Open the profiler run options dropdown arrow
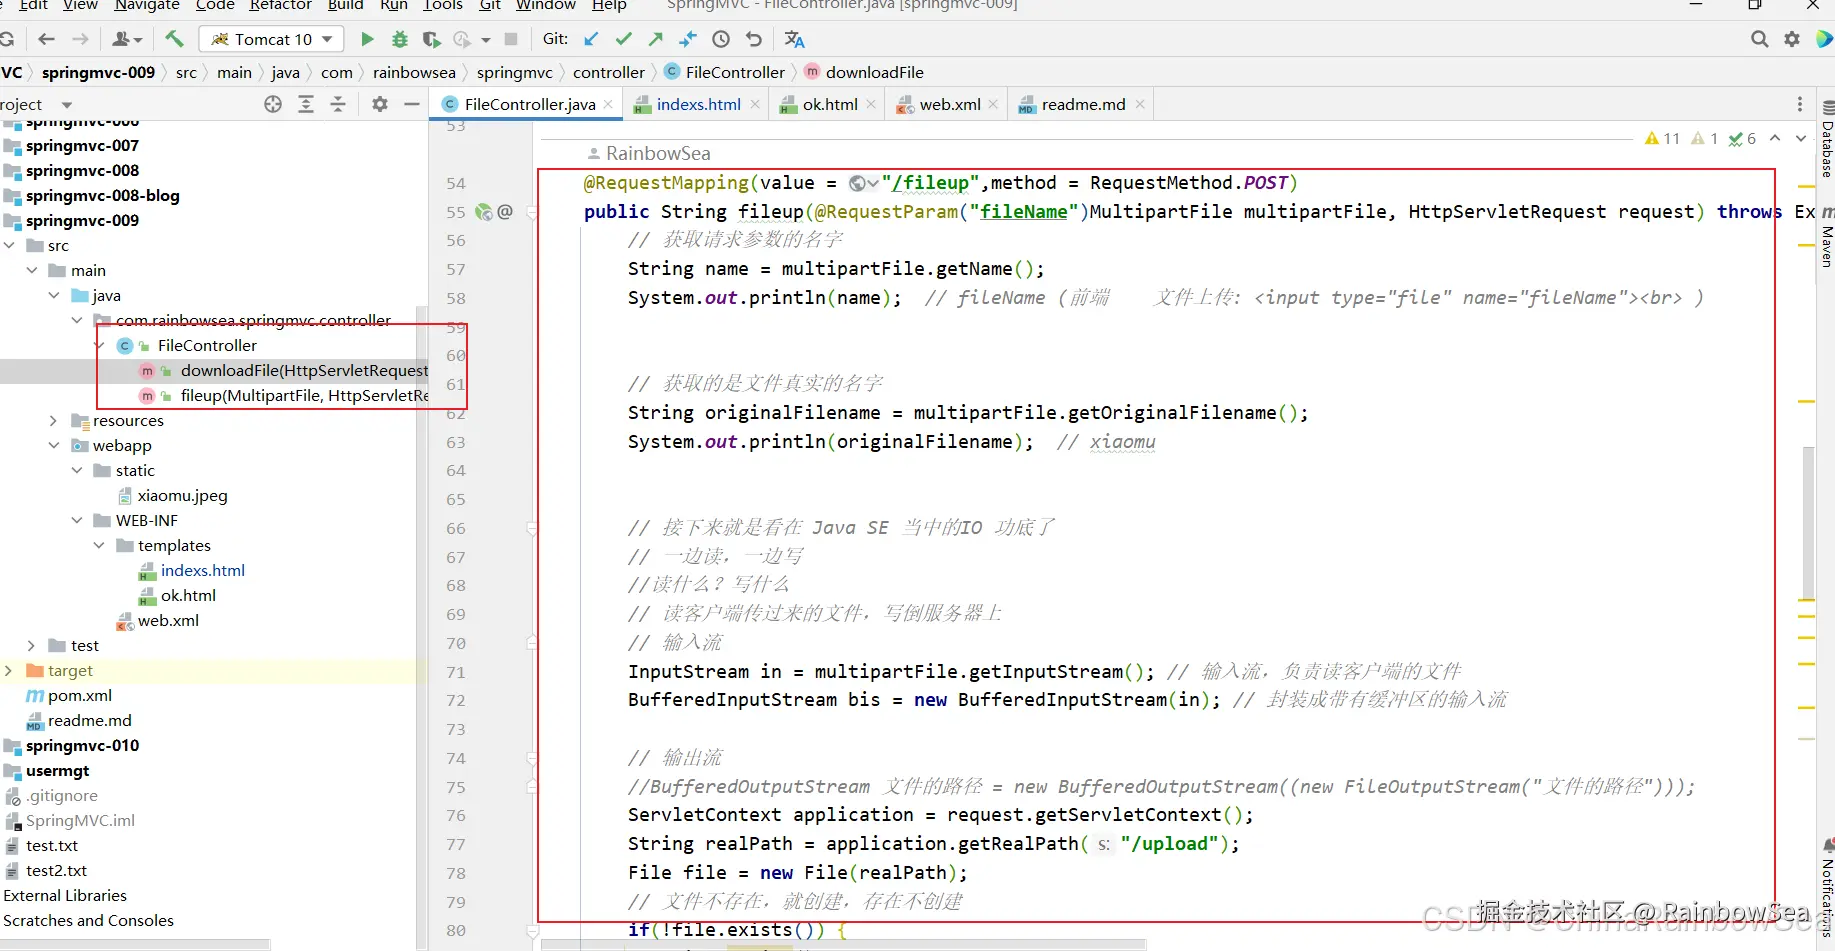 [x=486, y=40]
